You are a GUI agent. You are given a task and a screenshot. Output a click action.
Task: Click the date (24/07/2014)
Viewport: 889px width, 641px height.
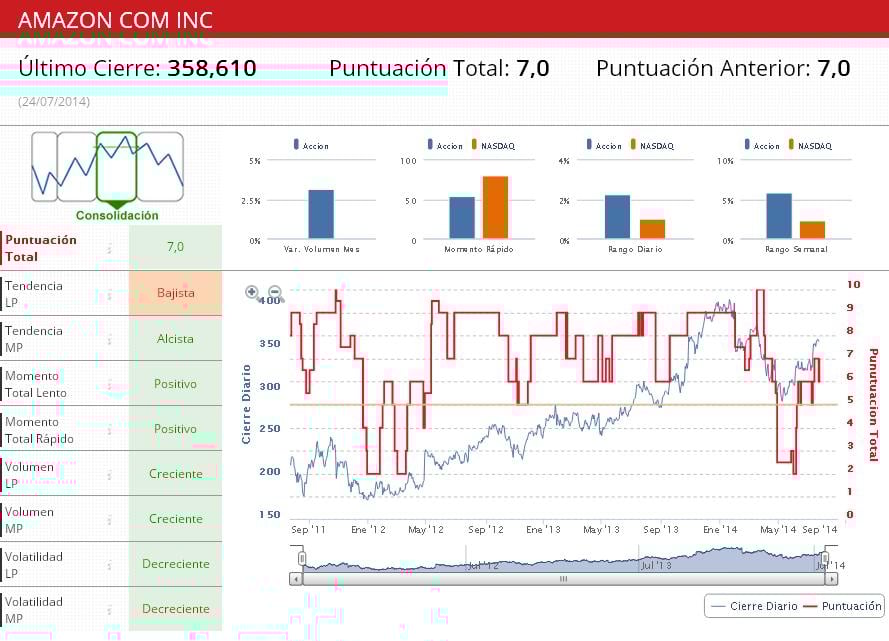tap(54, 101)
